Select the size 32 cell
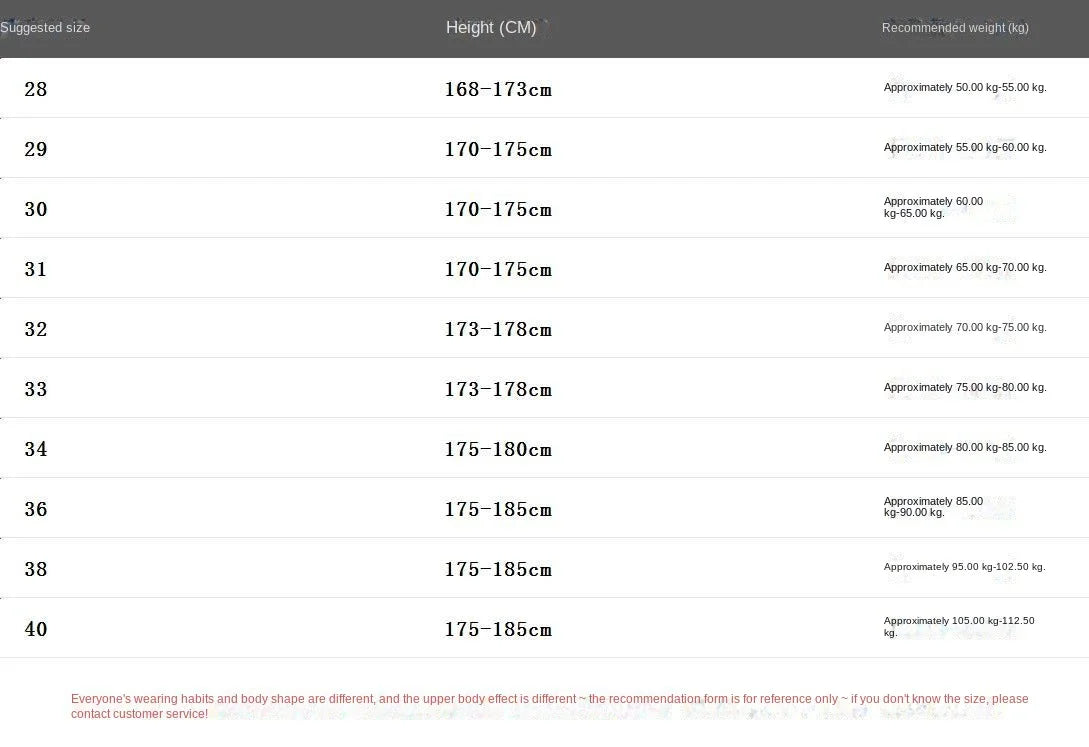 click(x=36, y=329)
